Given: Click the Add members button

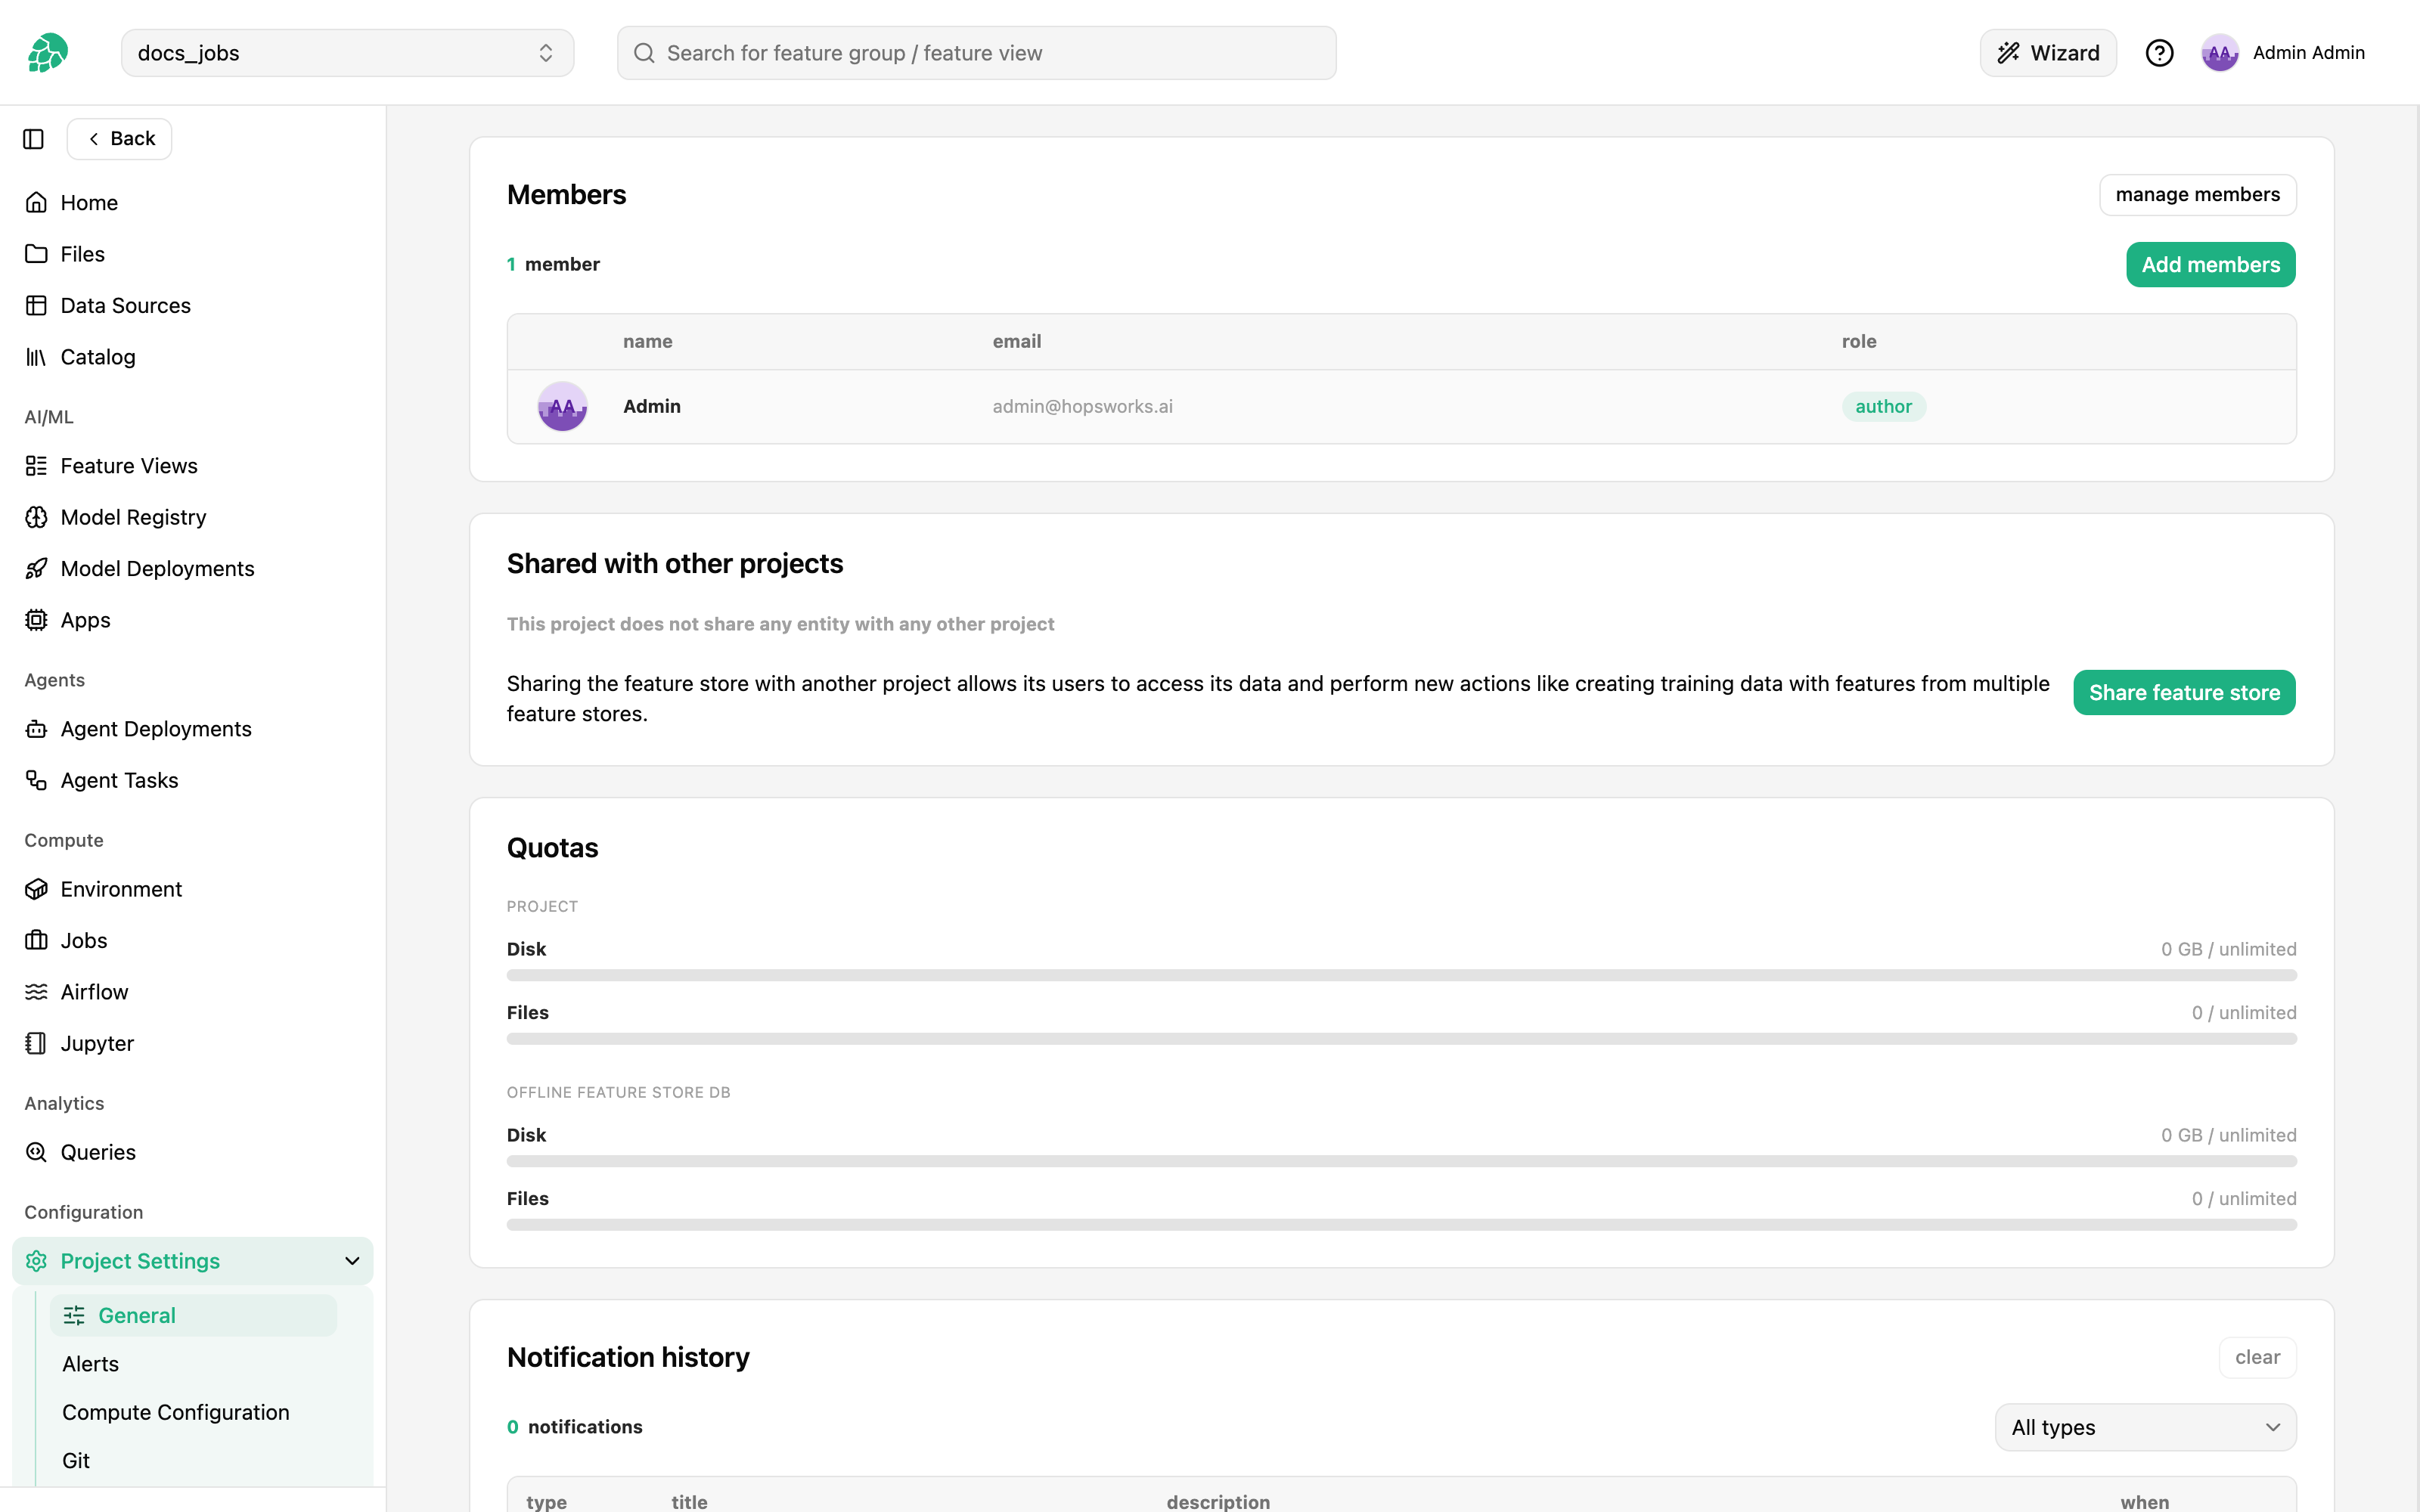Looking at the screenshot, I should pyautogui.click(x=2210, y=265).
